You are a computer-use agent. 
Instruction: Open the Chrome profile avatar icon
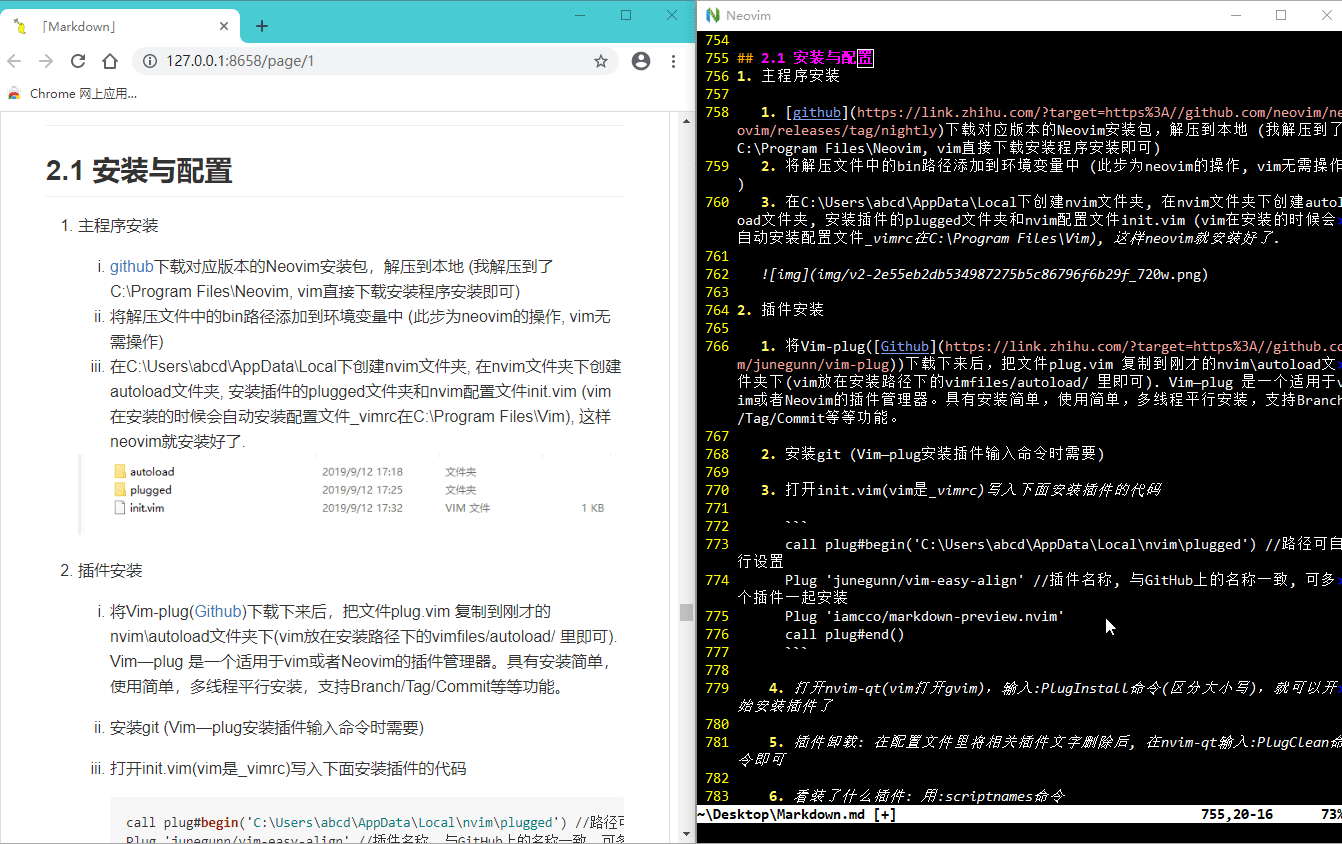(x=641, y=61)
